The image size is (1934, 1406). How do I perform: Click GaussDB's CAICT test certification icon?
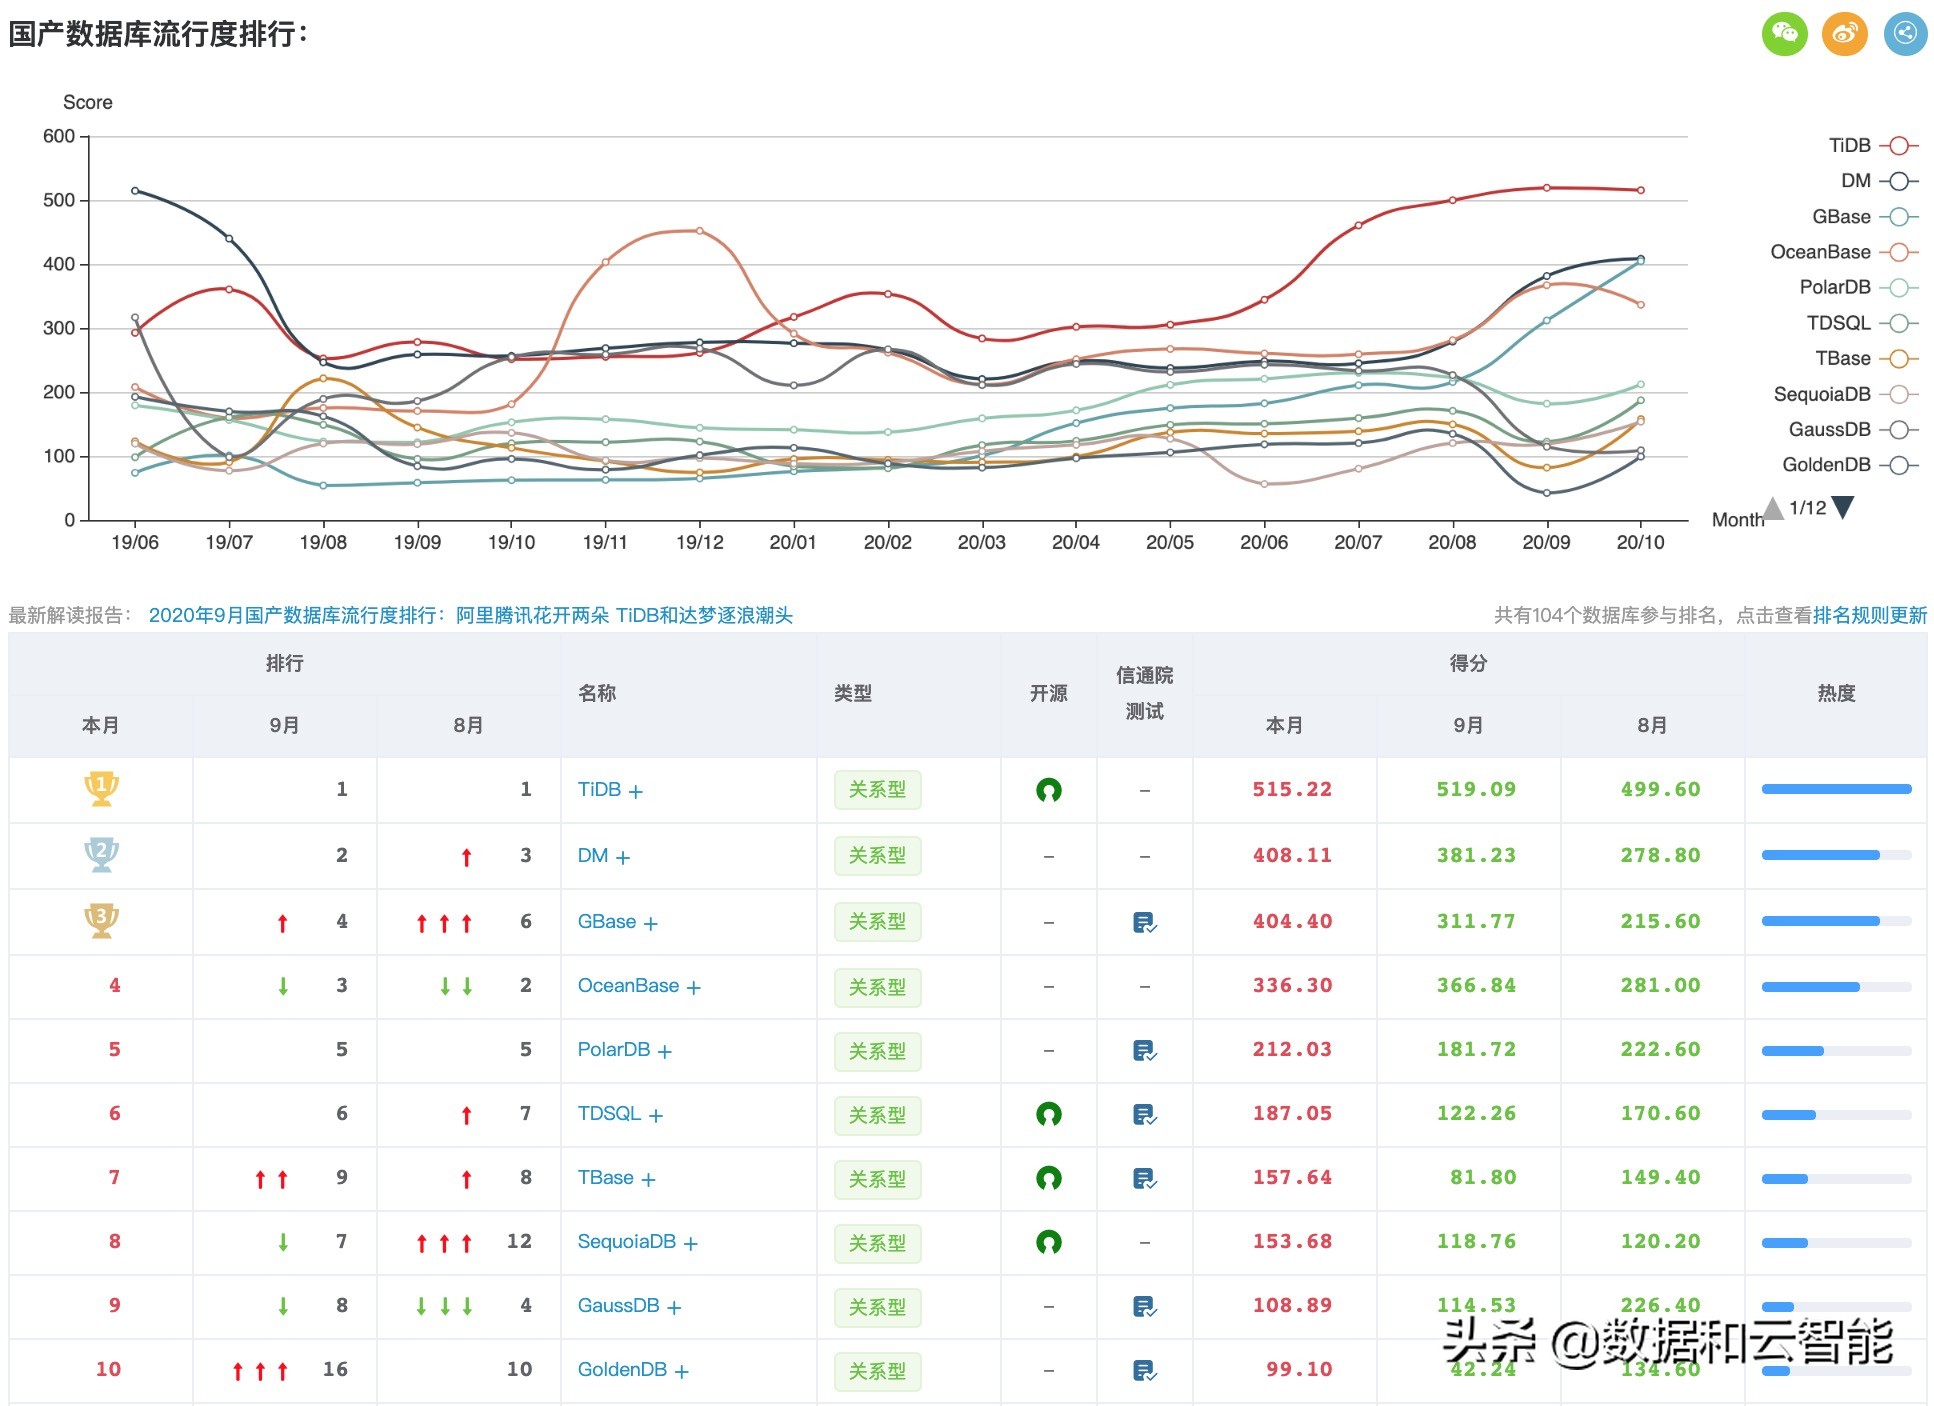(1144, 1306)
